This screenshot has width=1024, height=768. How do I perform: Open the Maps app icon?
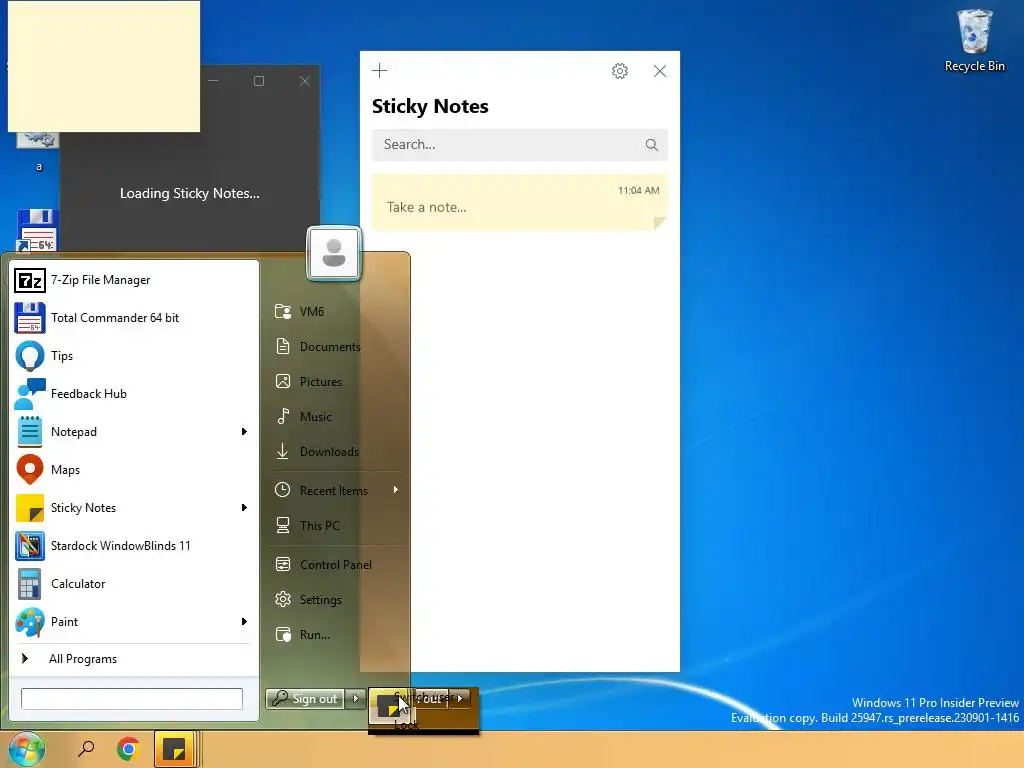(30, 470)
